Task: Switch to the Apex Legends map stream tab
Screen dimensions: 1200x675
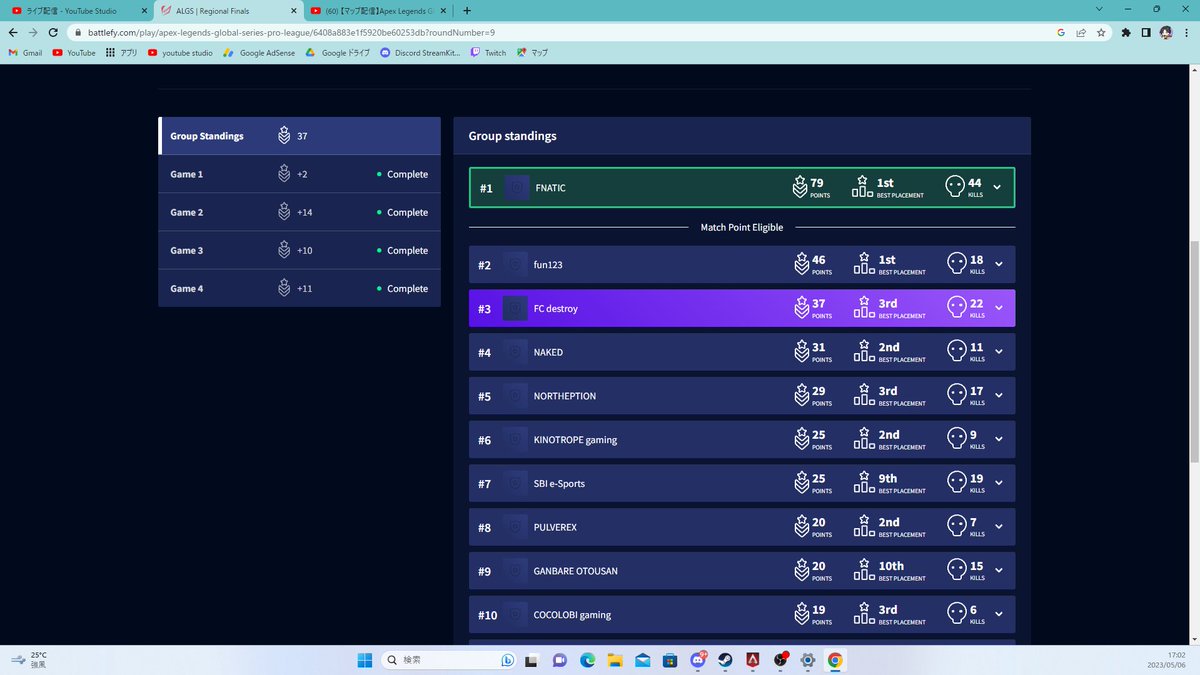Action: click(x=379, y=11)
